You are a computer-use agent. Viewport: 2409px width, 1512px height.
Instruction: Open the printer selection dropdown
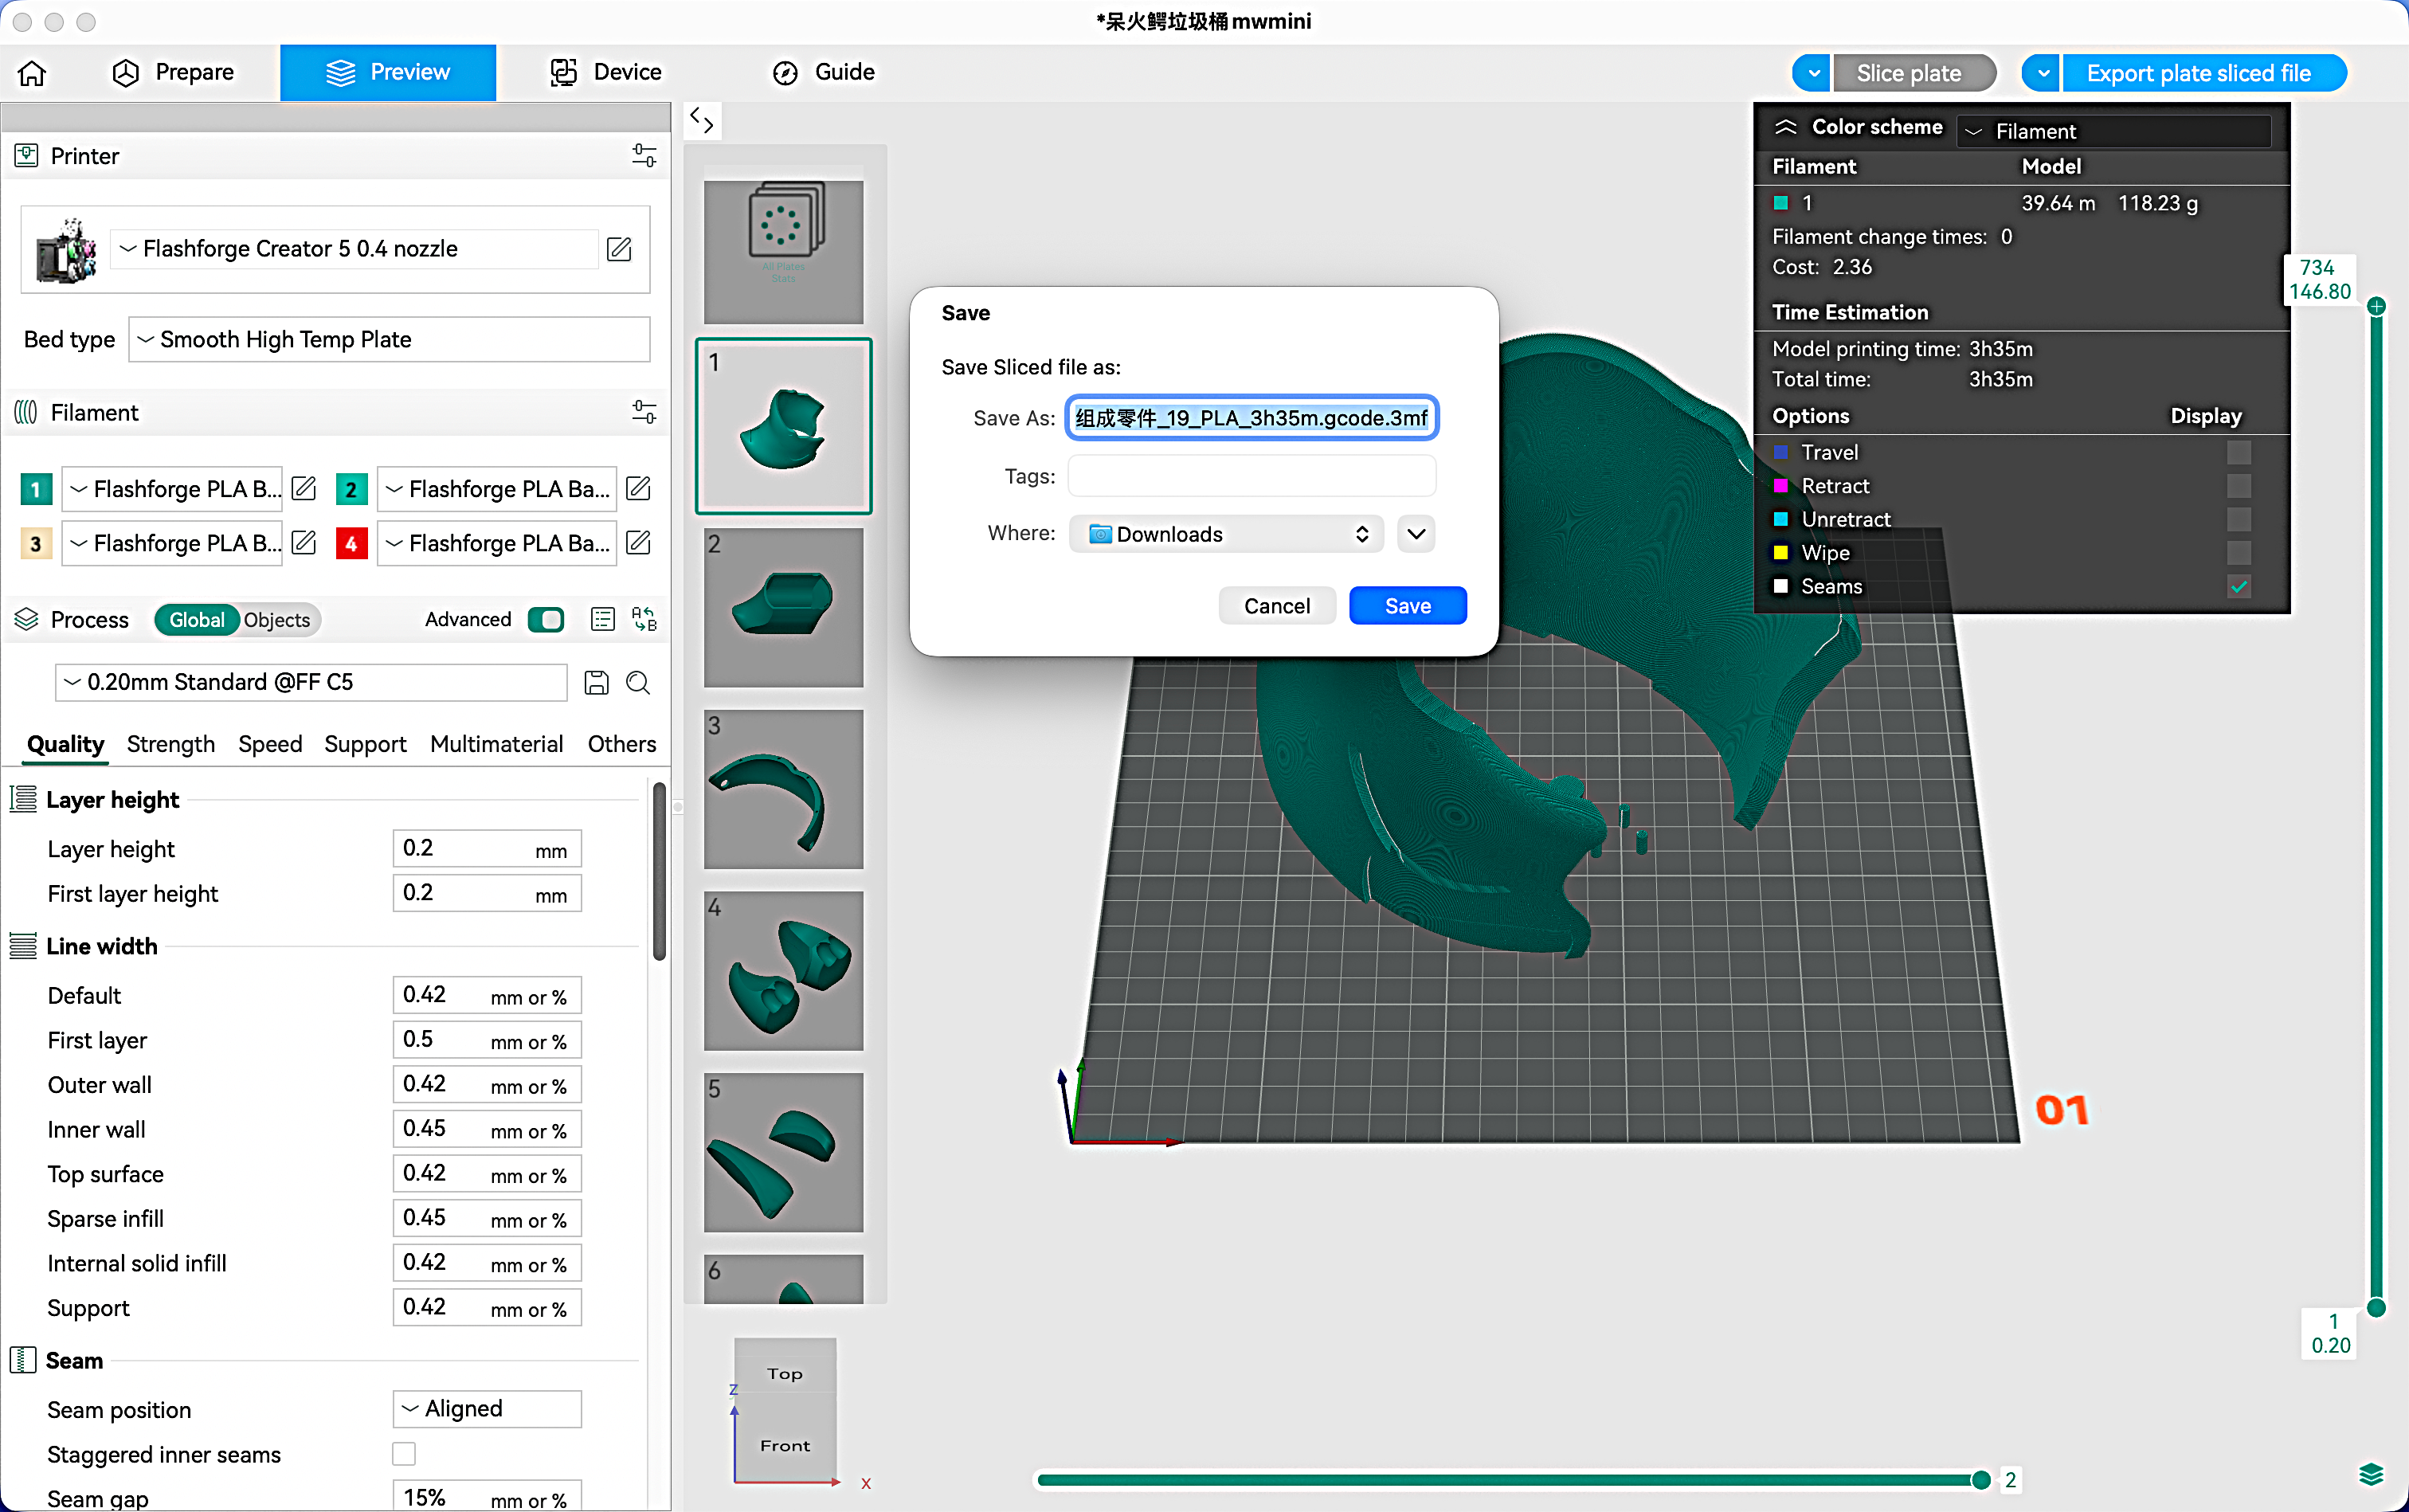pyautogui.click(x=355, y=249)
